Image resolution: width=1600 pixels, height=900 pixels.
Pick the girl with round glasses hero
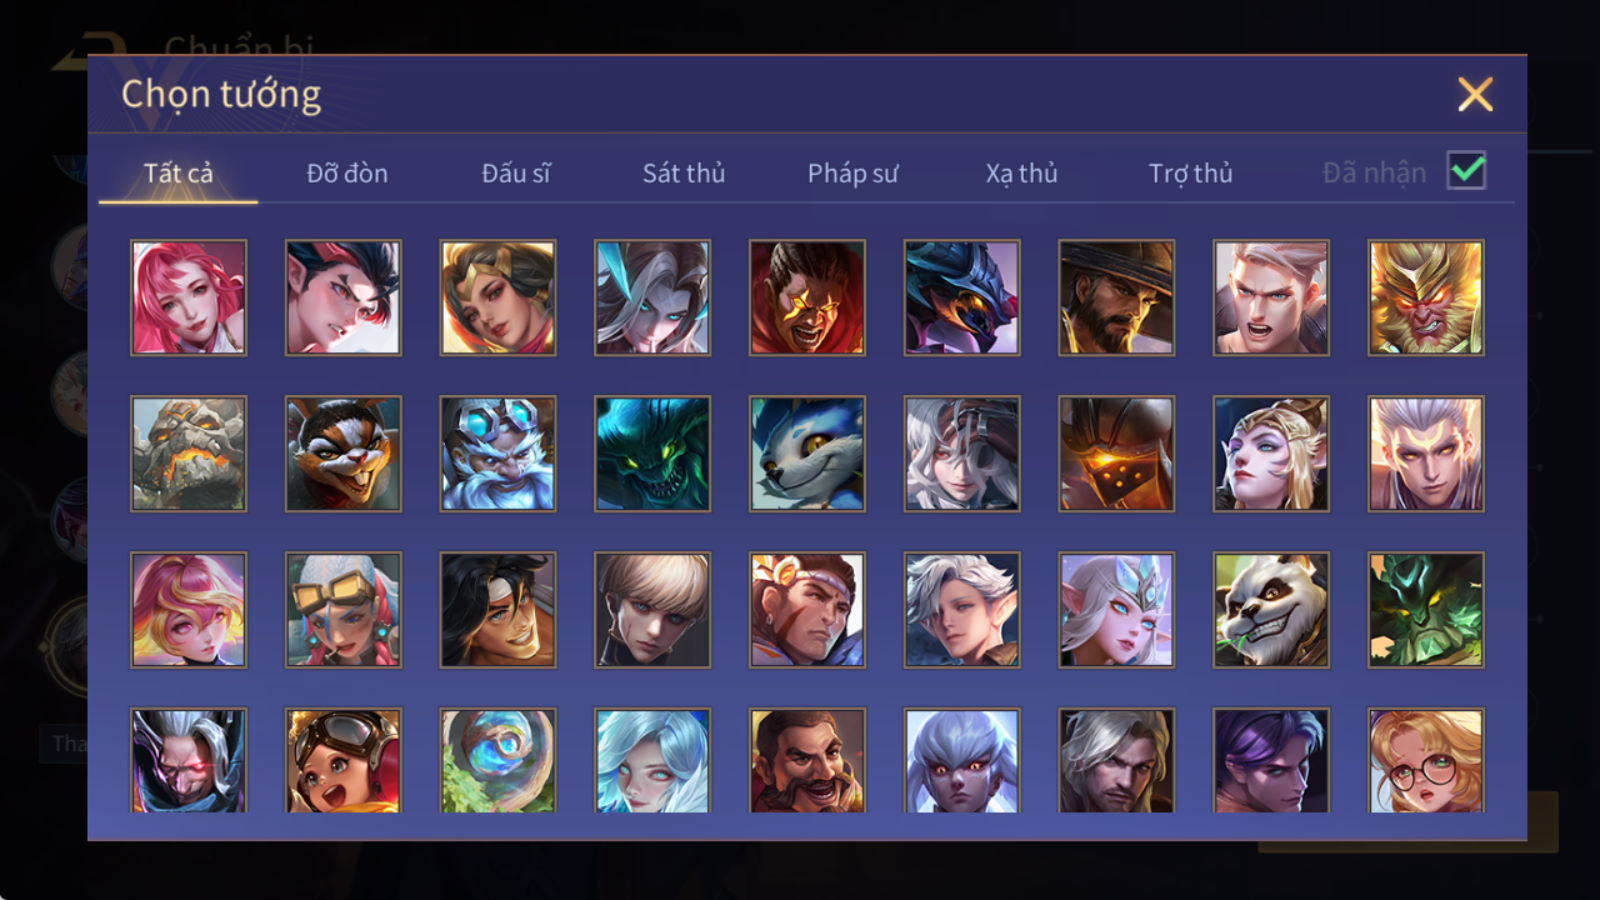1425,760
